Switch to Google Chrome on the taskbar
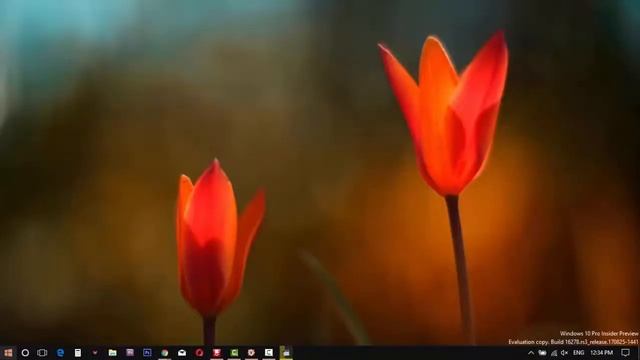The height and width of the screenshot is (360, 640). (164, 353)
